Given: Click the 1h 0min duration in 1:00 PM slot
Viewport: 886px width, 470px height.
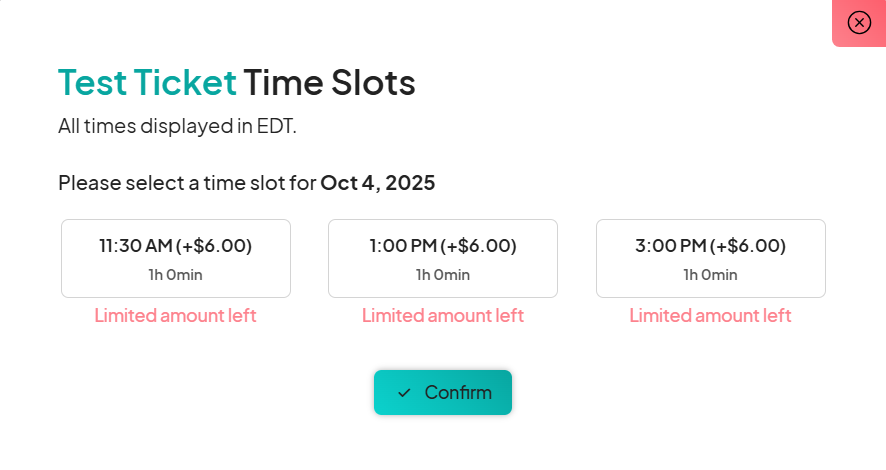Looking at the screenshot, I should 443,275.
